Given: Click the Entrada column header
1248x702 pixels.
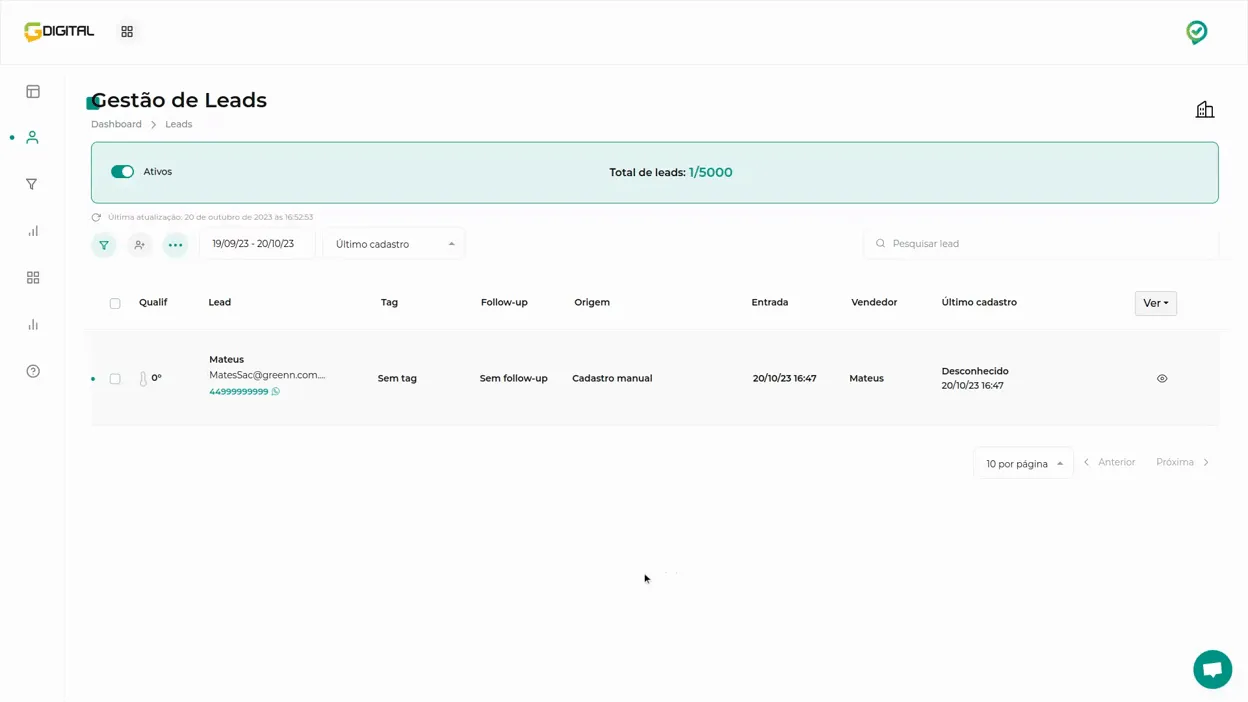Looking at the screenshot, I should coord(770,302).
